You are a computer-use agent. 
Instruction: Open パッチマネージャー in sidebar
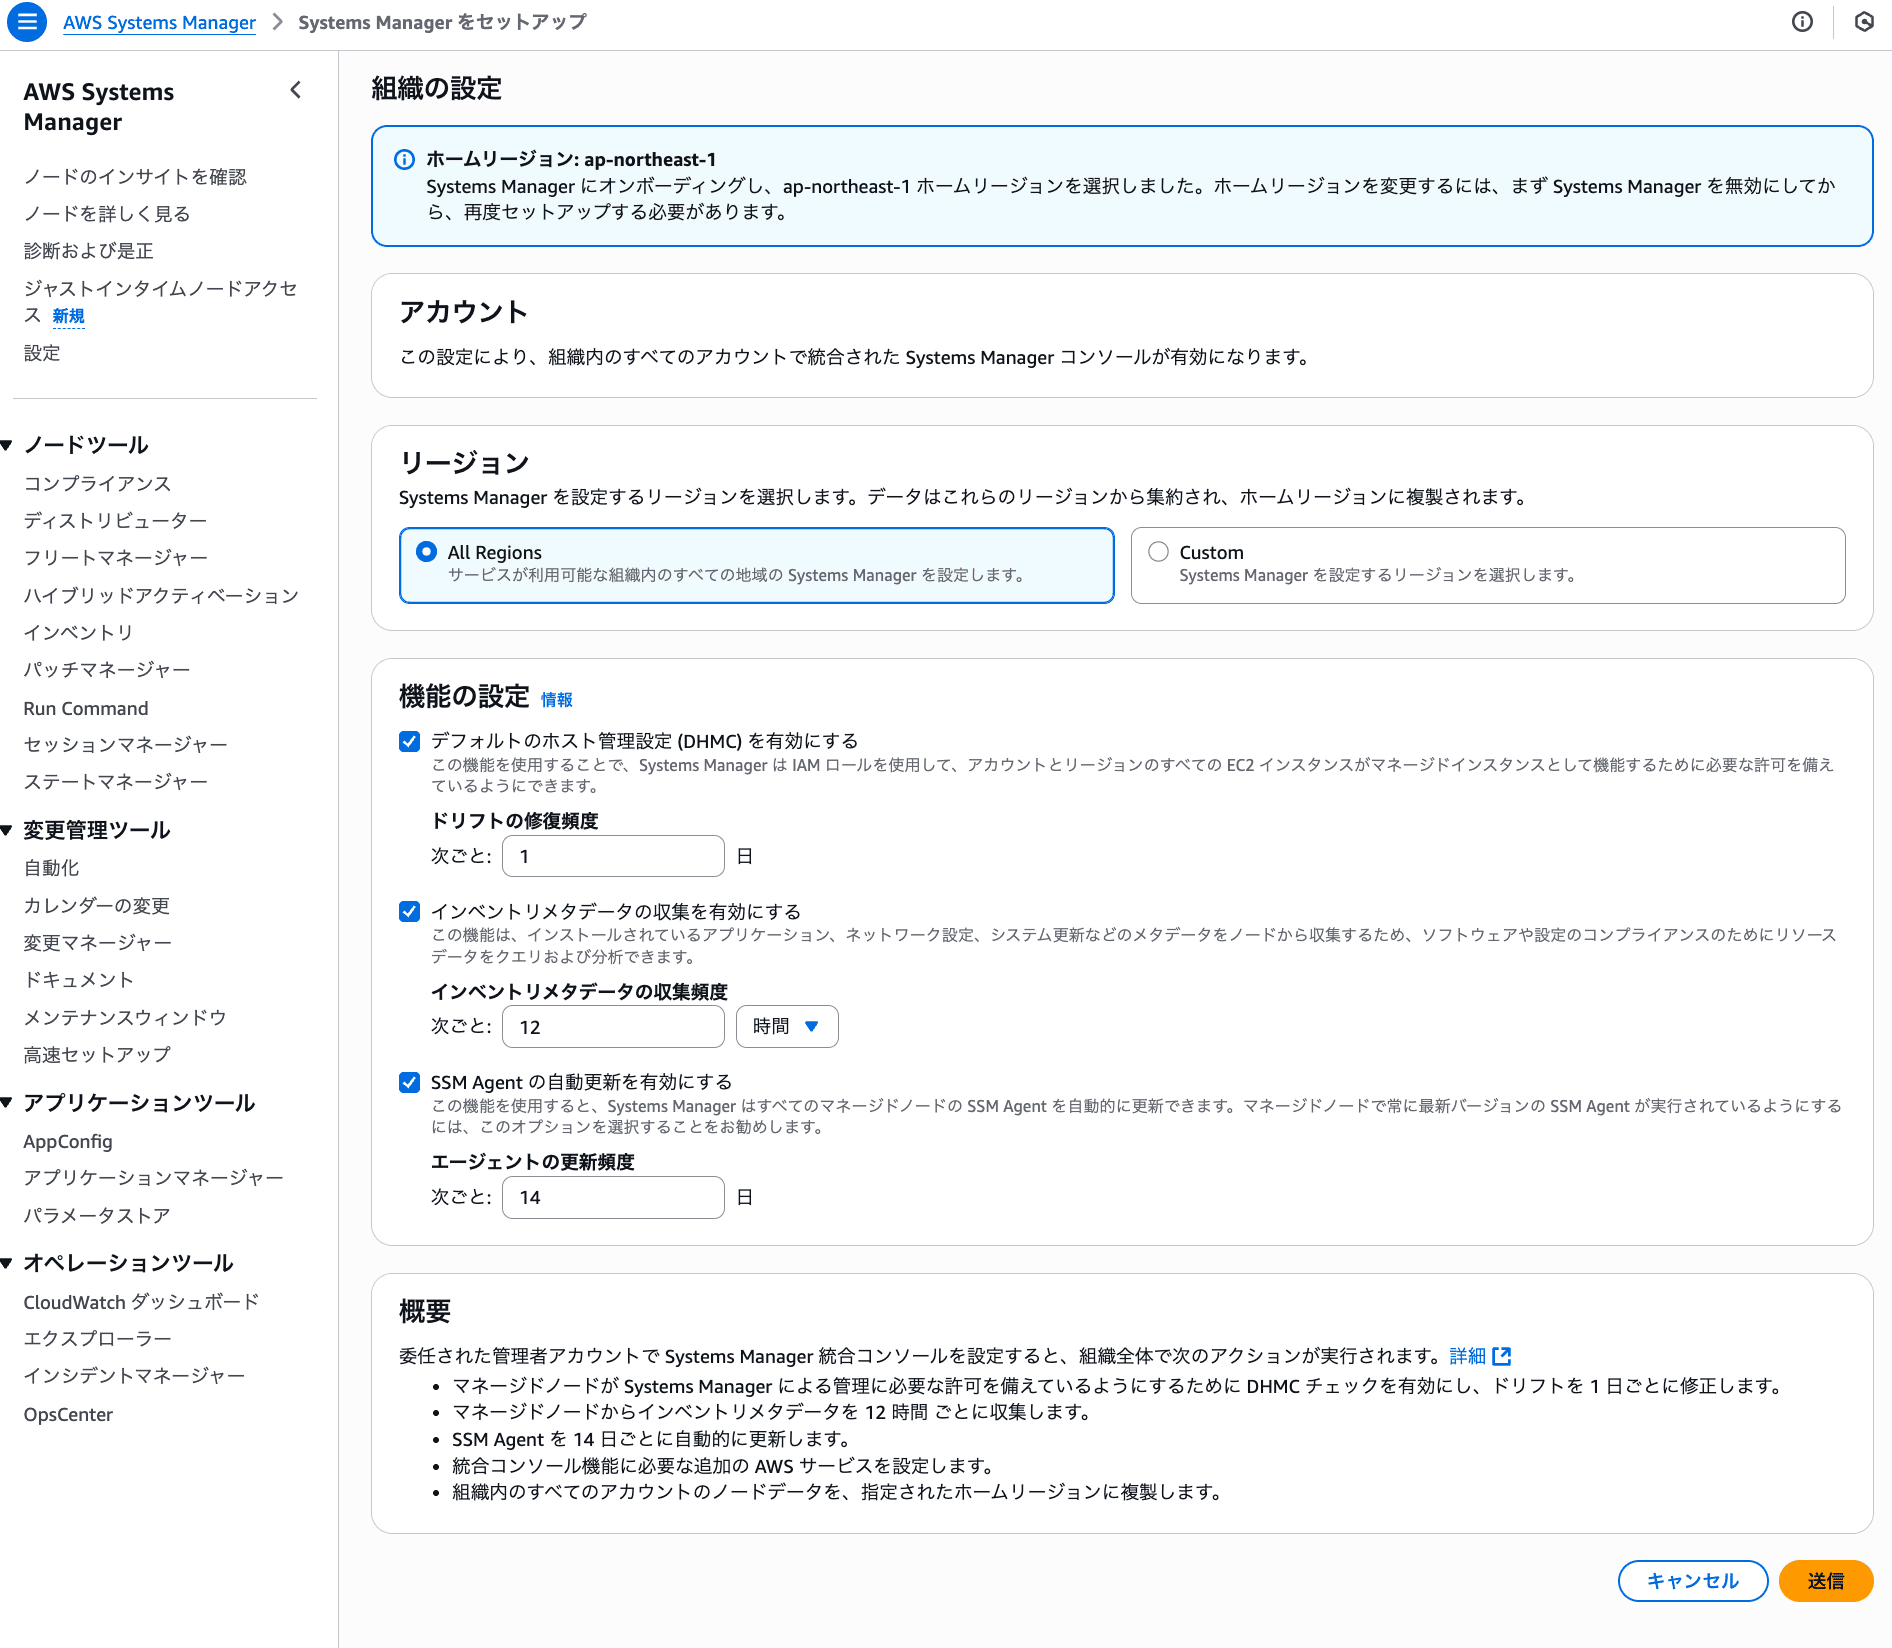click(107, 670)
